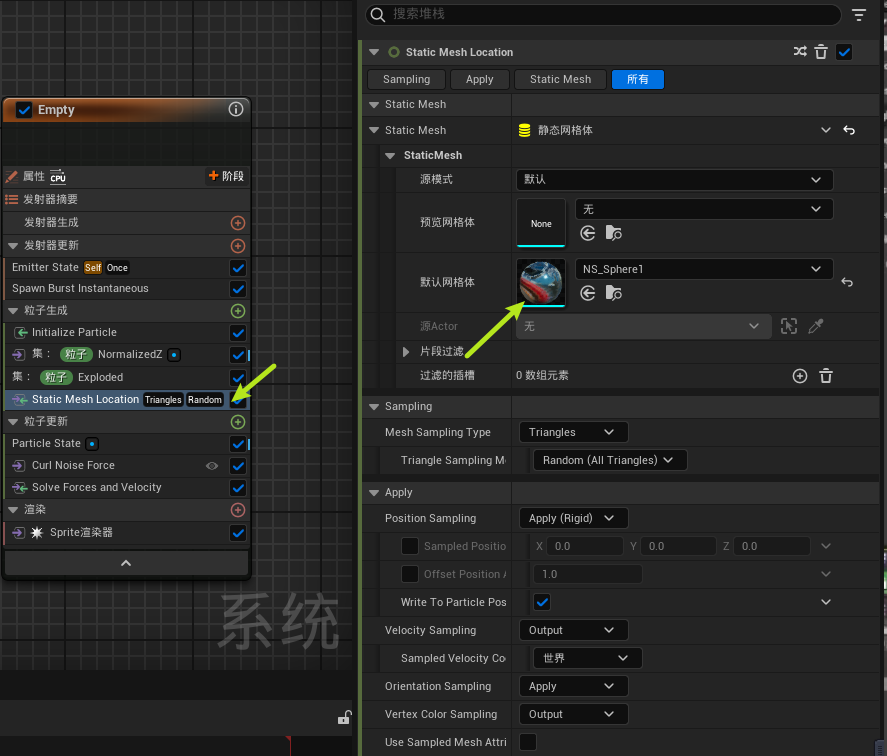Disable the Spawn Burst Instantaneous module

tap(238, 289)
